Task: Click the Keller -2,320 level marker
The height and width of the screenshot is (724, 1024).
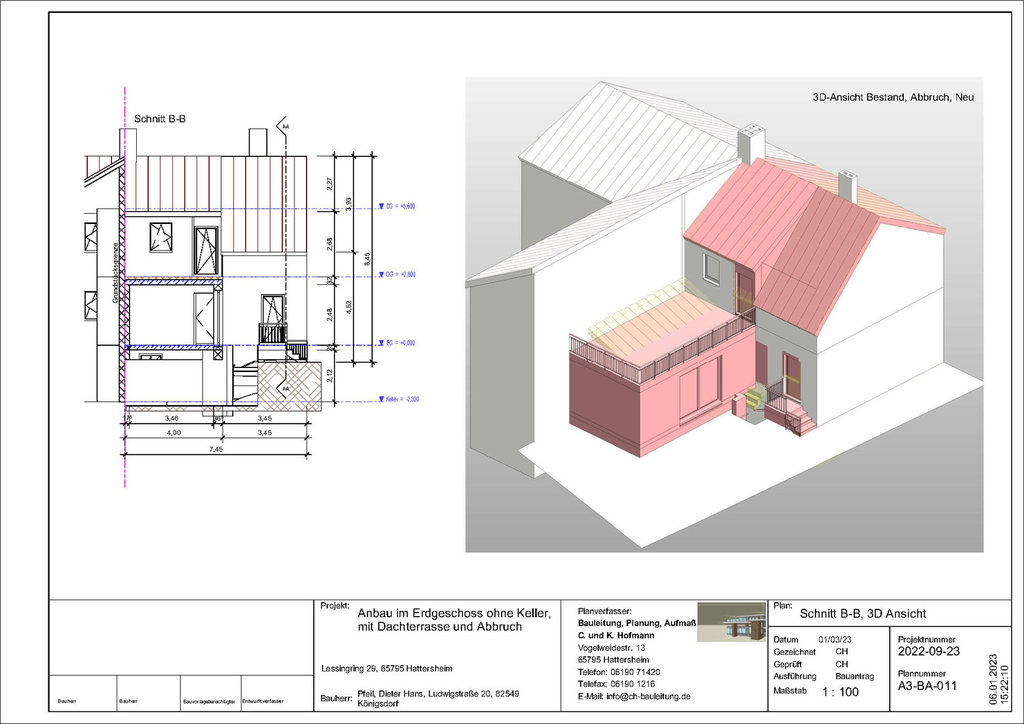Action: coord(379,398)
